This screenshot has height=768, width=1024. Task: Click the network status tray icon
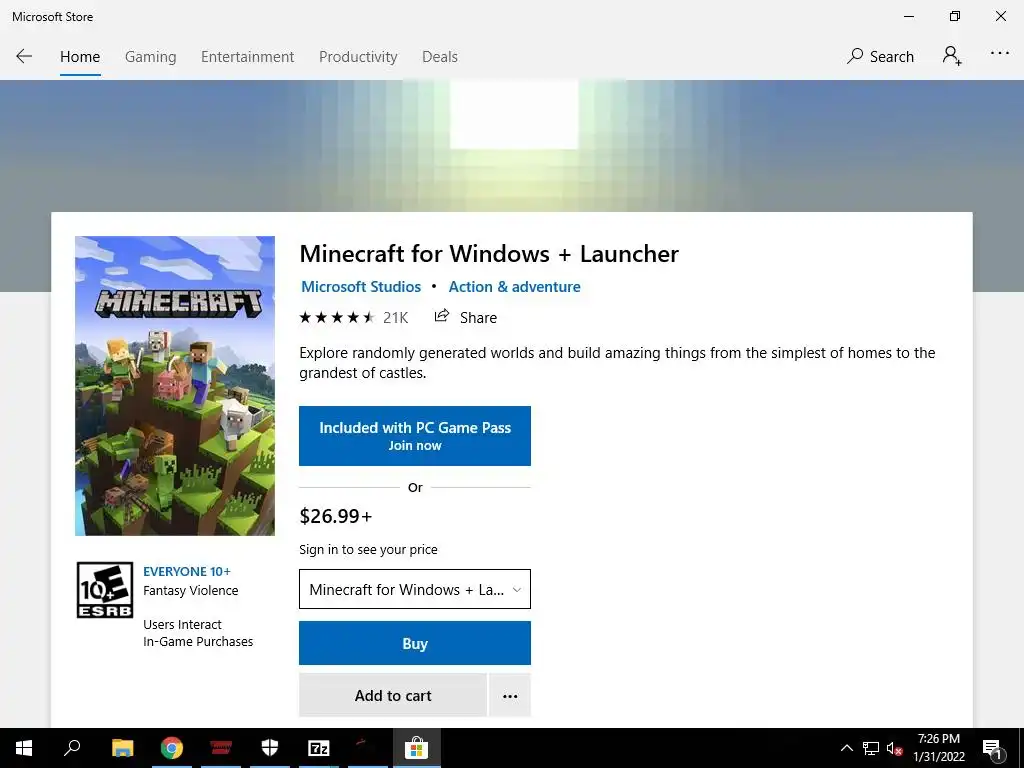point(871,748)
